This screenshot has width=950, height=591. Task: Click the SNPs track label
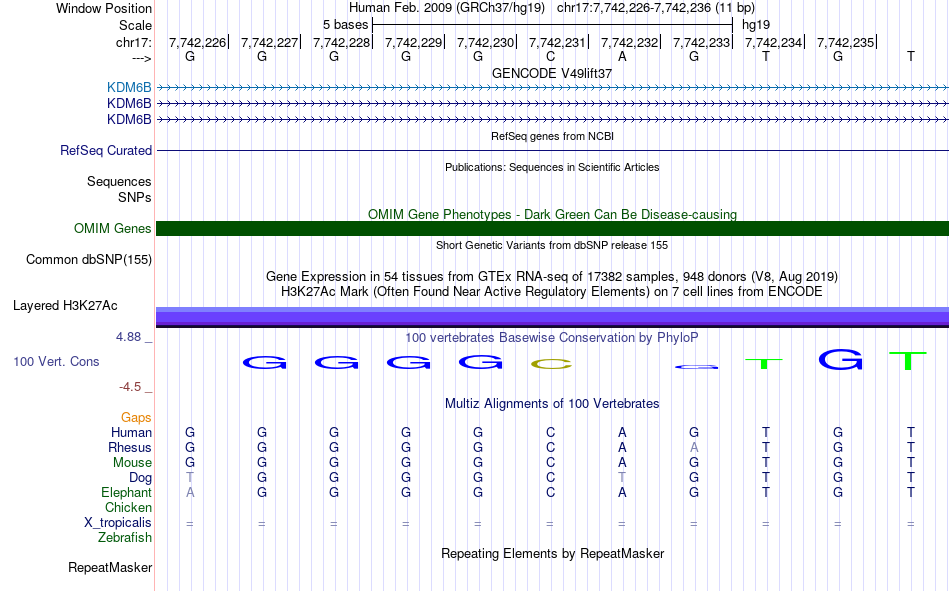135,198
